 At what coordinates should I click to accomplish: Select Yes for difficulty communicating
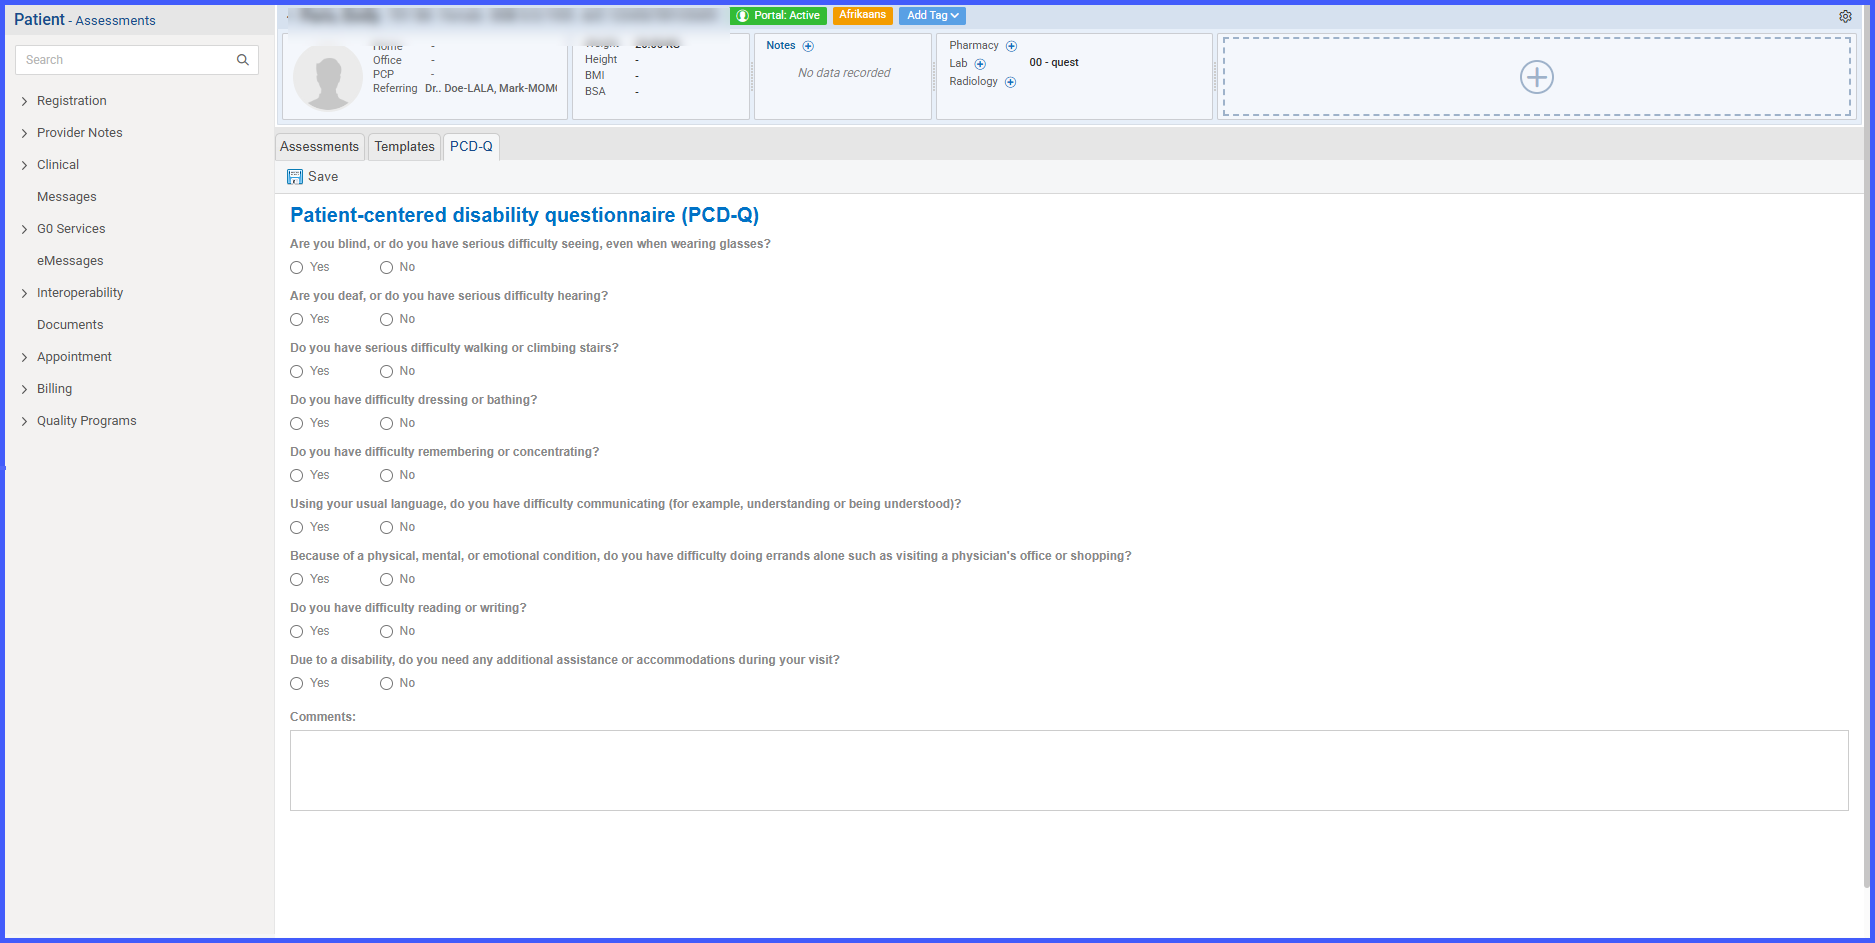click(296, 528)
